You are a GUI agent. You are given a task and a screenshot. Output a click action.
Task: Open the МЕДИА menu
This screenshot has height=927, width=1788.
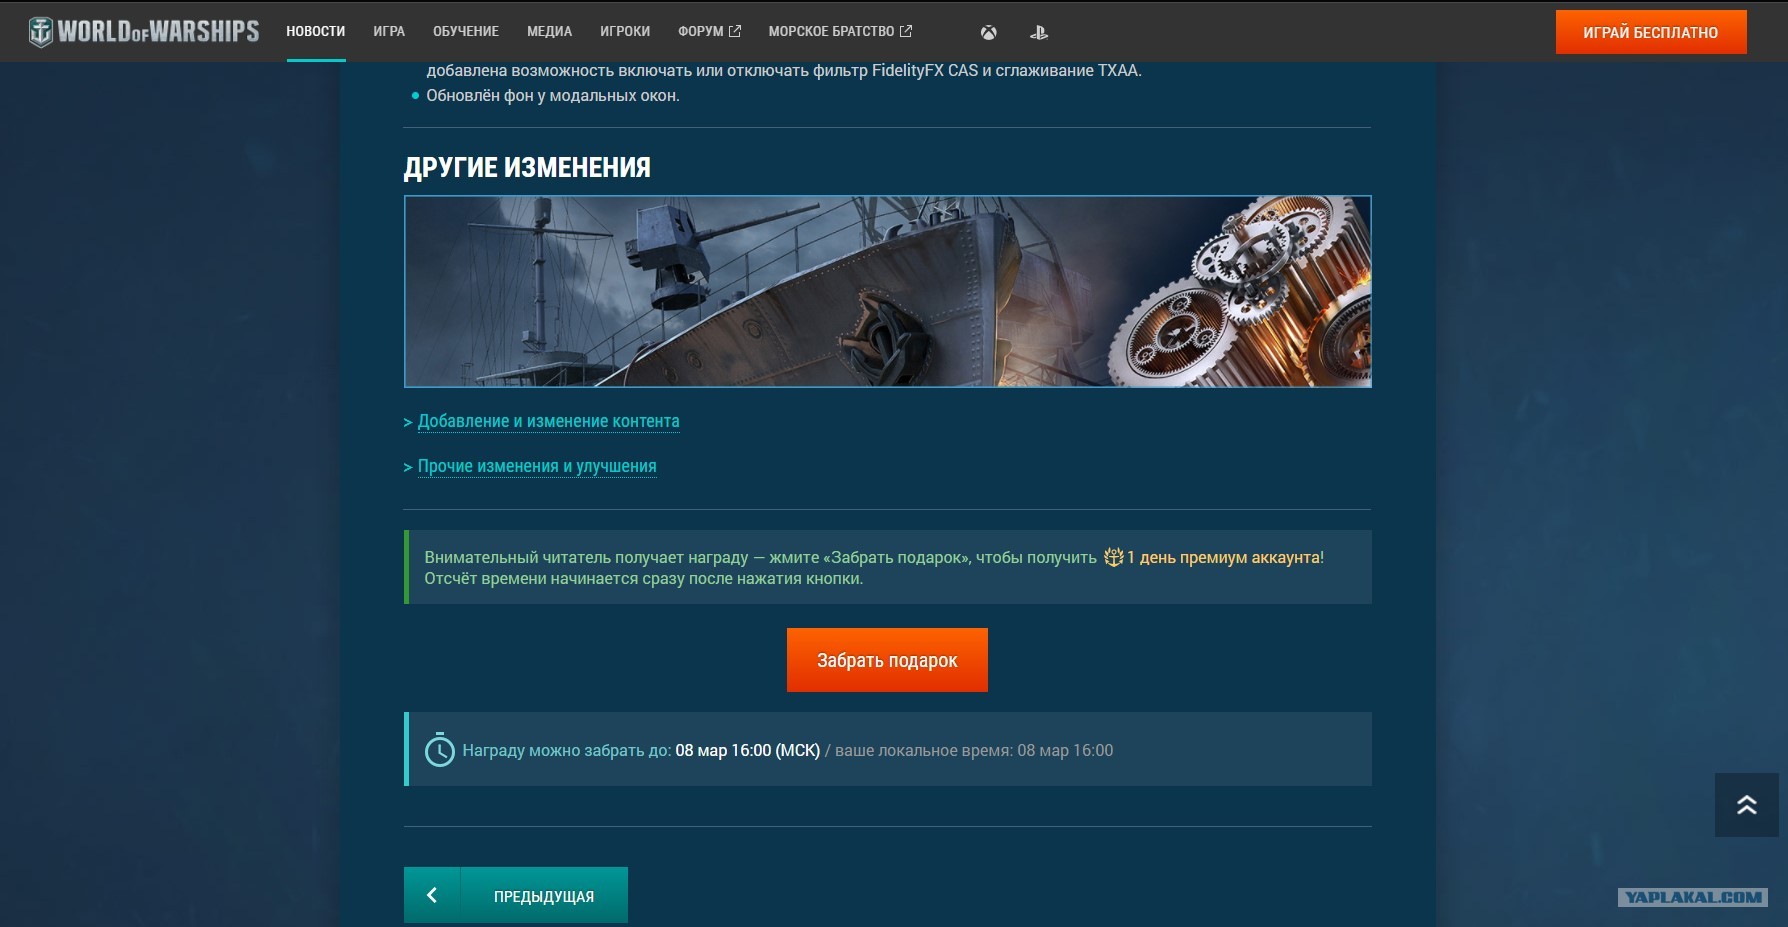550,32
